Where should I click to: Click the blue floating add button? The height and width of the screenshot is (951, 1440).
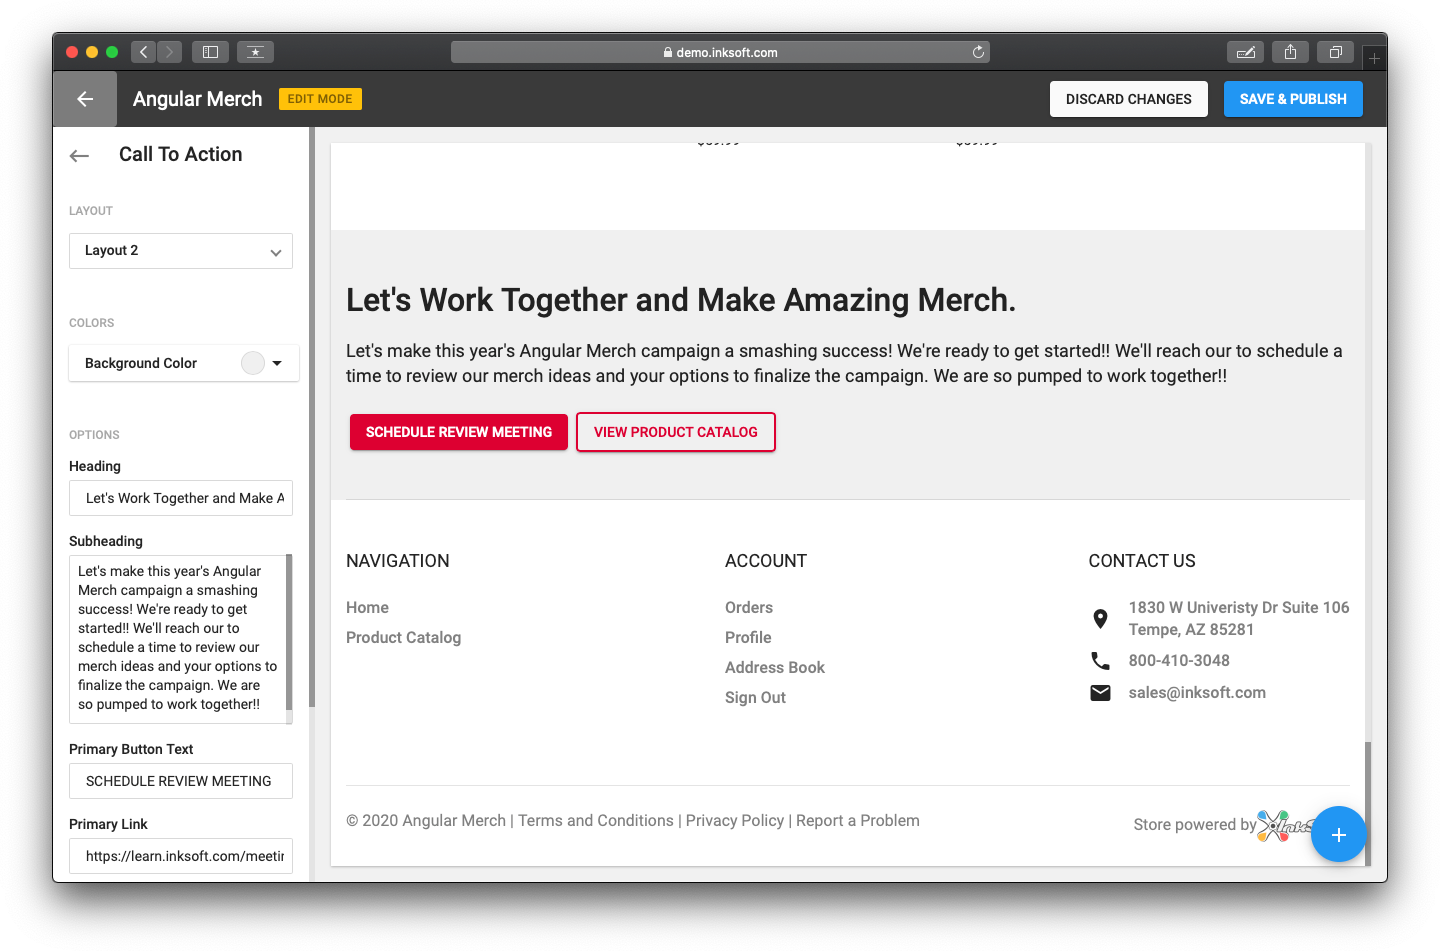click(1338, 834)
